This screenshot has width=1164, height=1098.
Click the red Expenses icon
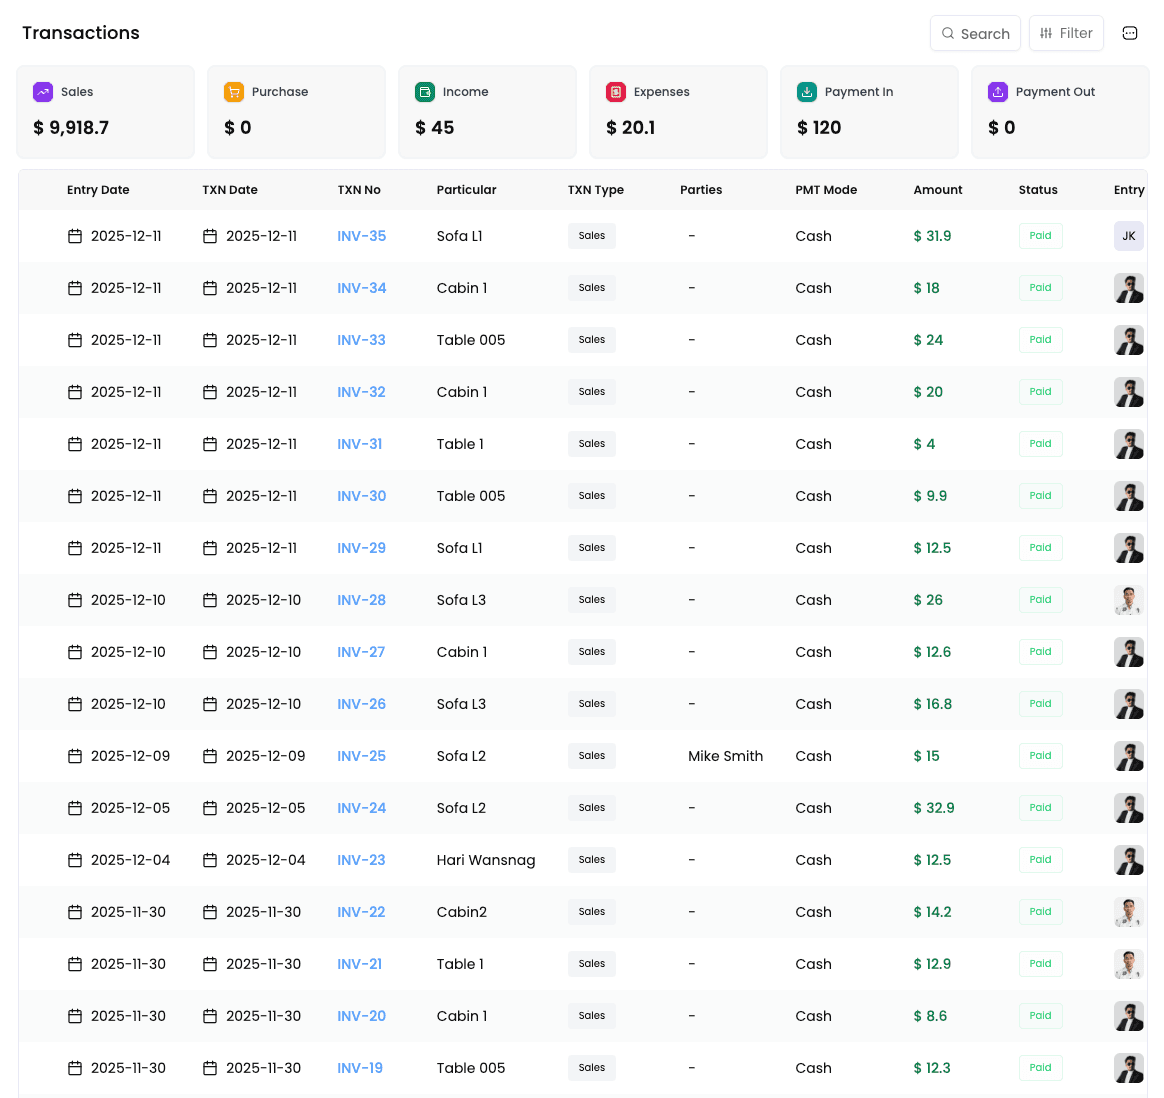pyautogui.click(x=616, y=92)
